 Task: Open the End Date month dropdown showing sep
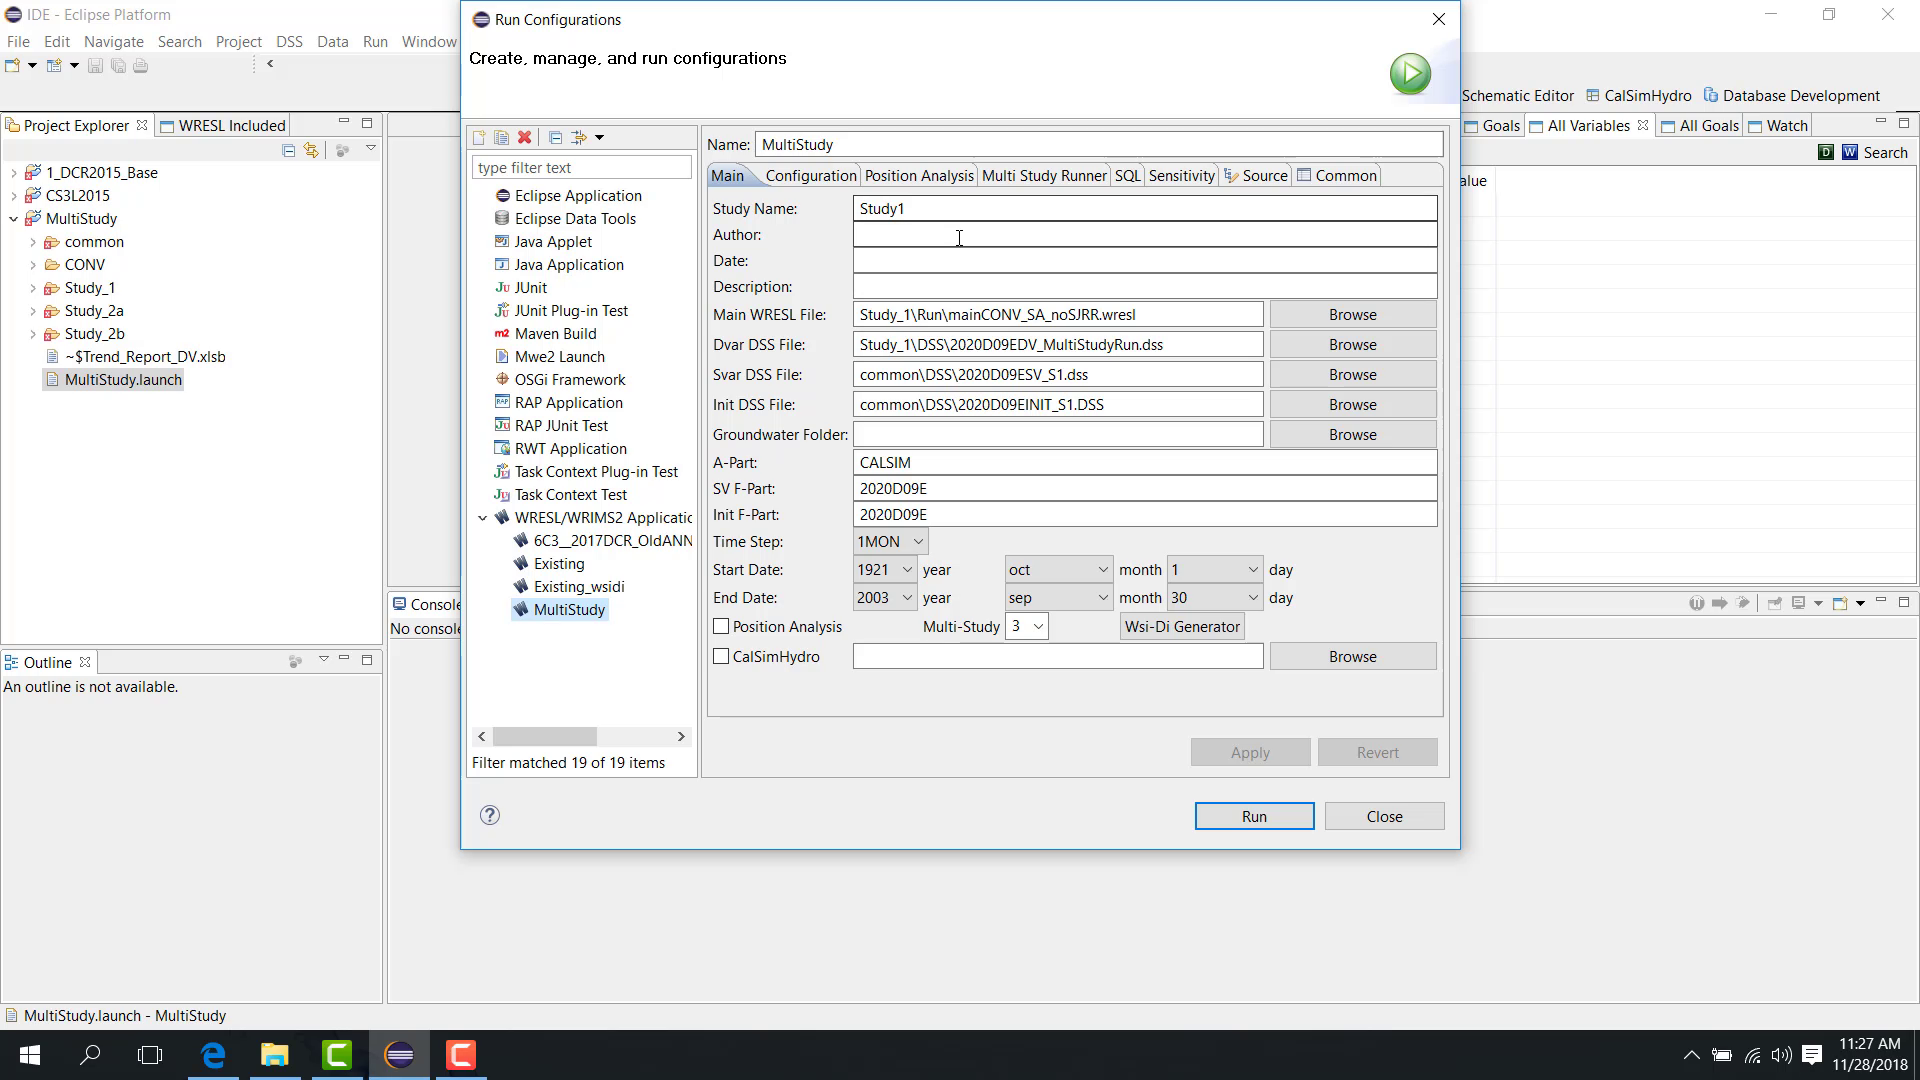pos(1058,597)
